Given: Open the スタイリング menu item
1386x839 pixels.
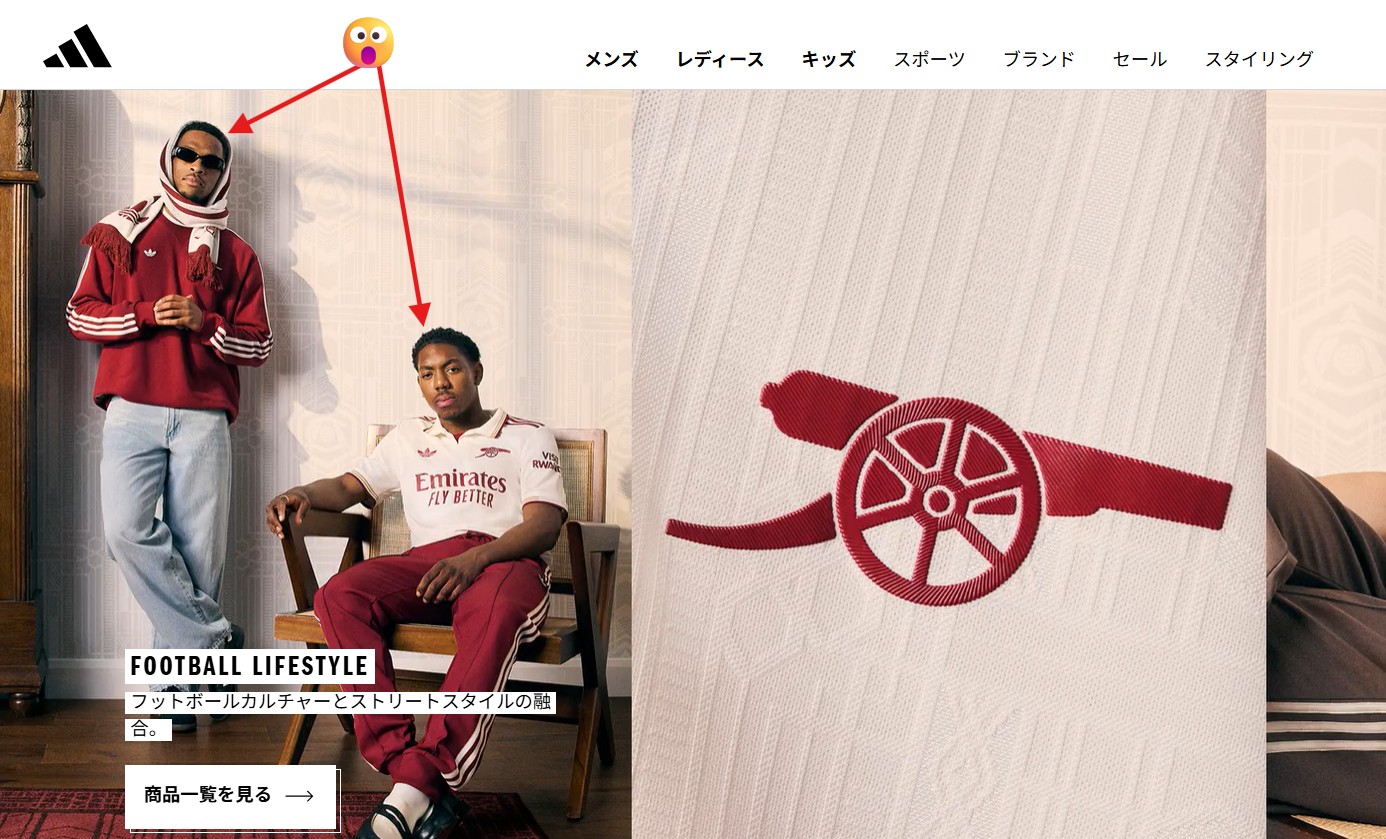Looking at the screenshot, I should click(1259, 59).
